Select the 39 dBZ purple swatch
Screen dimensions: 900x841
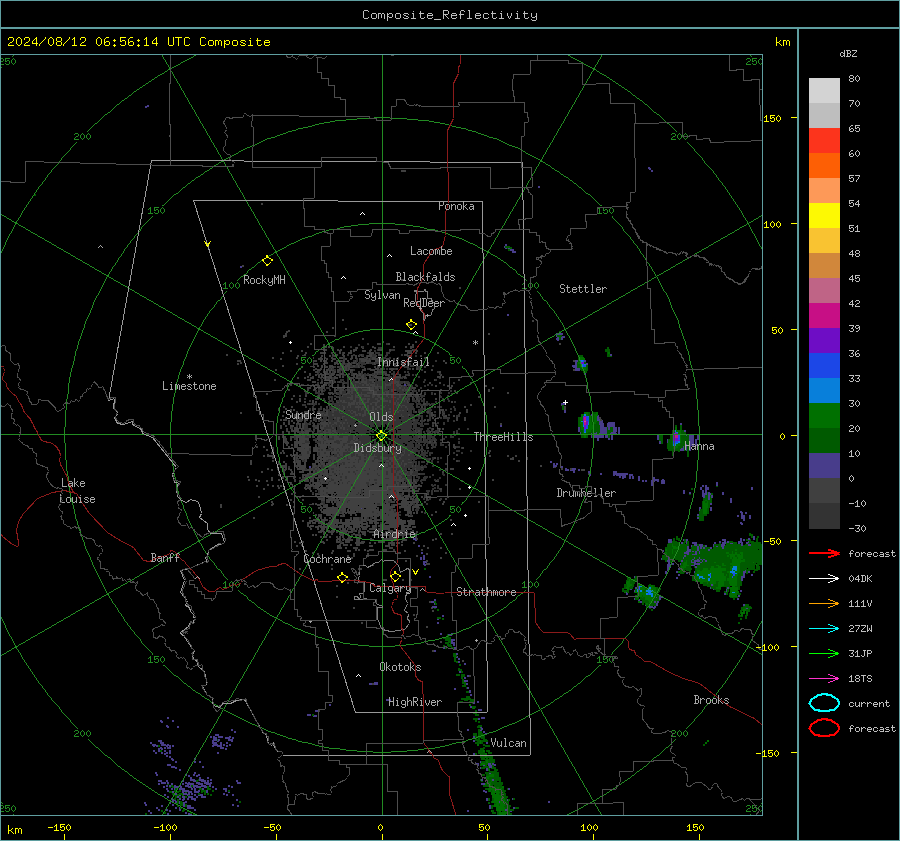pos(824,340)
